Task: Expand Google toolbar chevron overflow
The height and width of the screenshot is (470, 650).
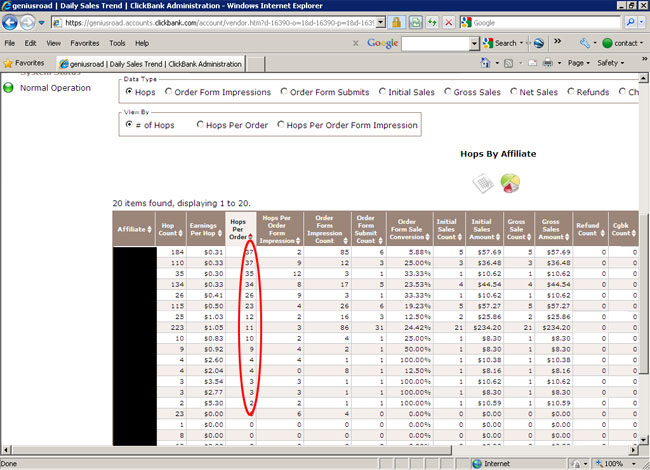Action: [558, 41]
